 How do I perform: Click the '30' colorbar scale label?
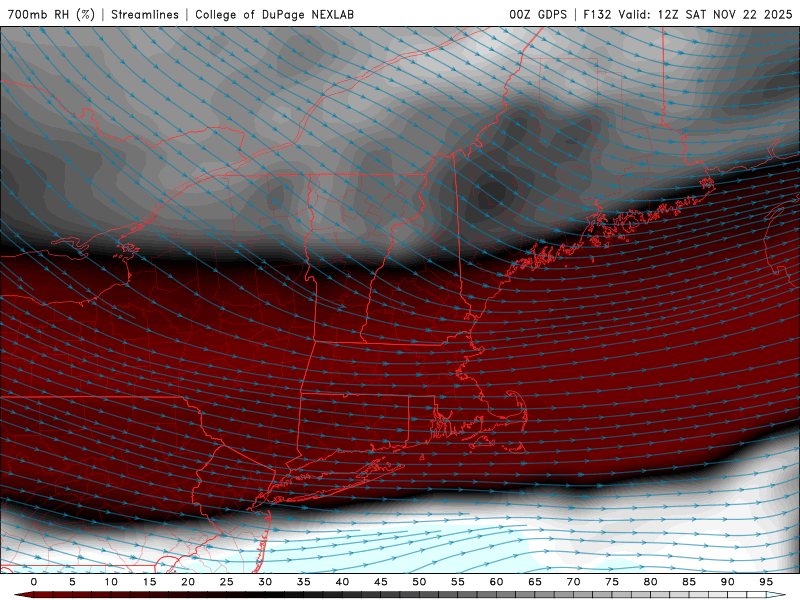pyautogui.click(x=265, y=582)
